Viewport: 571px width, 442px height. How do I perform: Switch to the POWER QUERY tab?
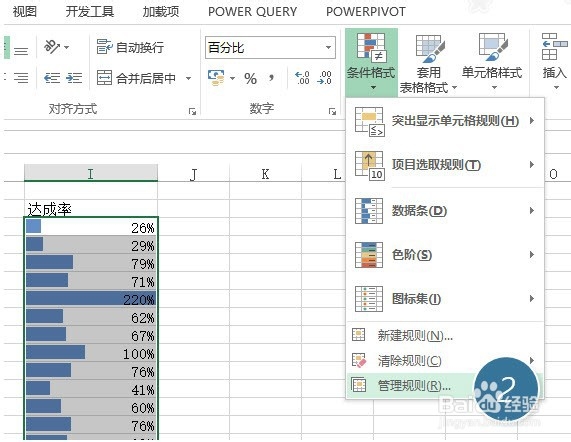tap(252, 12)
